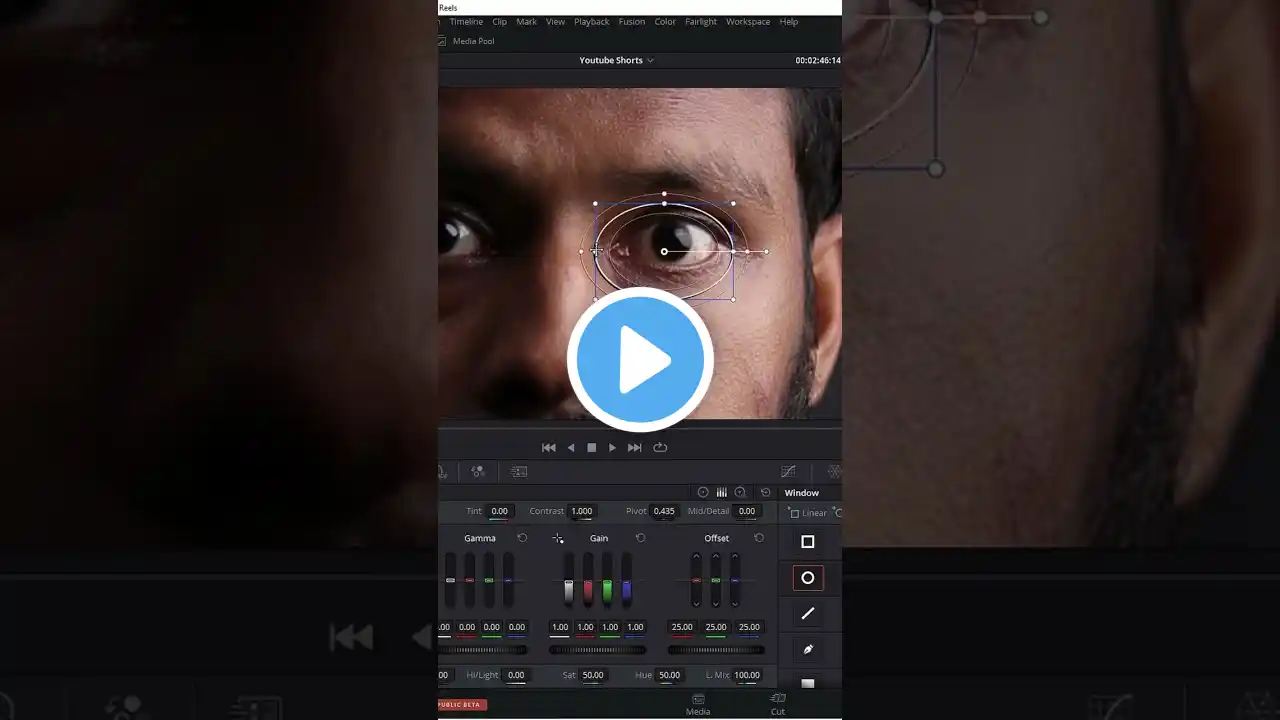This screenshot has width=1280, height=720.
Task: Open the Curves palette icon
Action: pyautogui.click(x=788, y=472)
